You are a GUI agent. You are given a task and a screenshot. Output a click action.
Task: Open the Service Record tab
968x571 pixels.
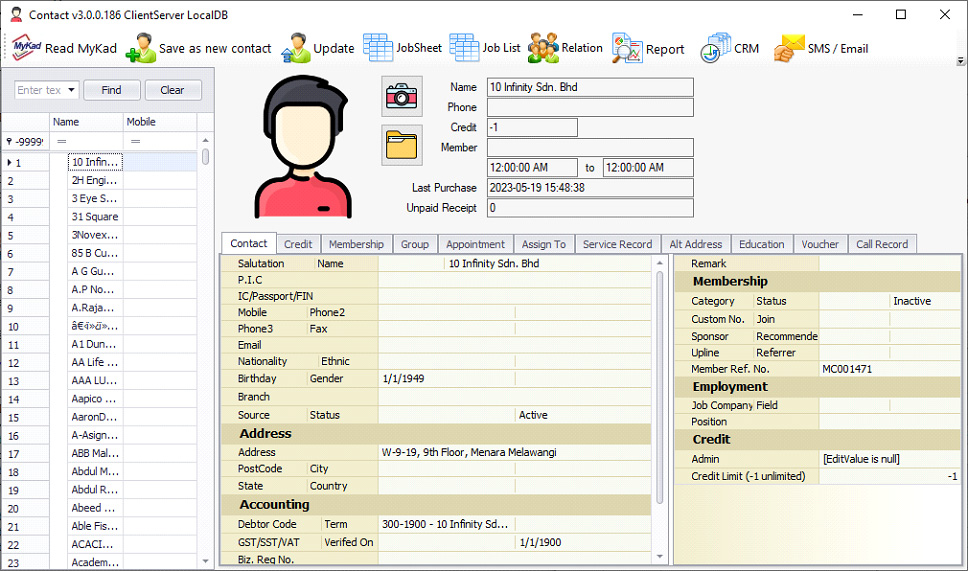(617, 244)
